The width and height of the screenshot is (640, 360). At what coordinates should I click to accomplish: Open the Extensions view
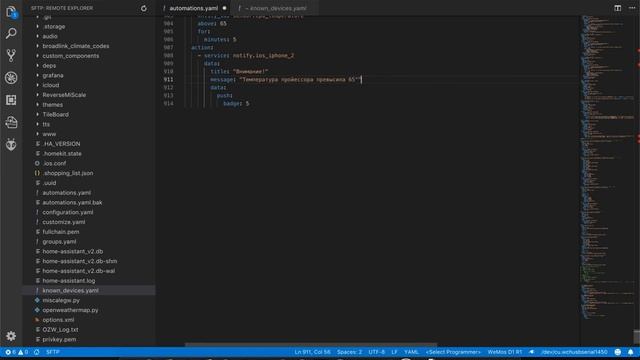(11, 100)
